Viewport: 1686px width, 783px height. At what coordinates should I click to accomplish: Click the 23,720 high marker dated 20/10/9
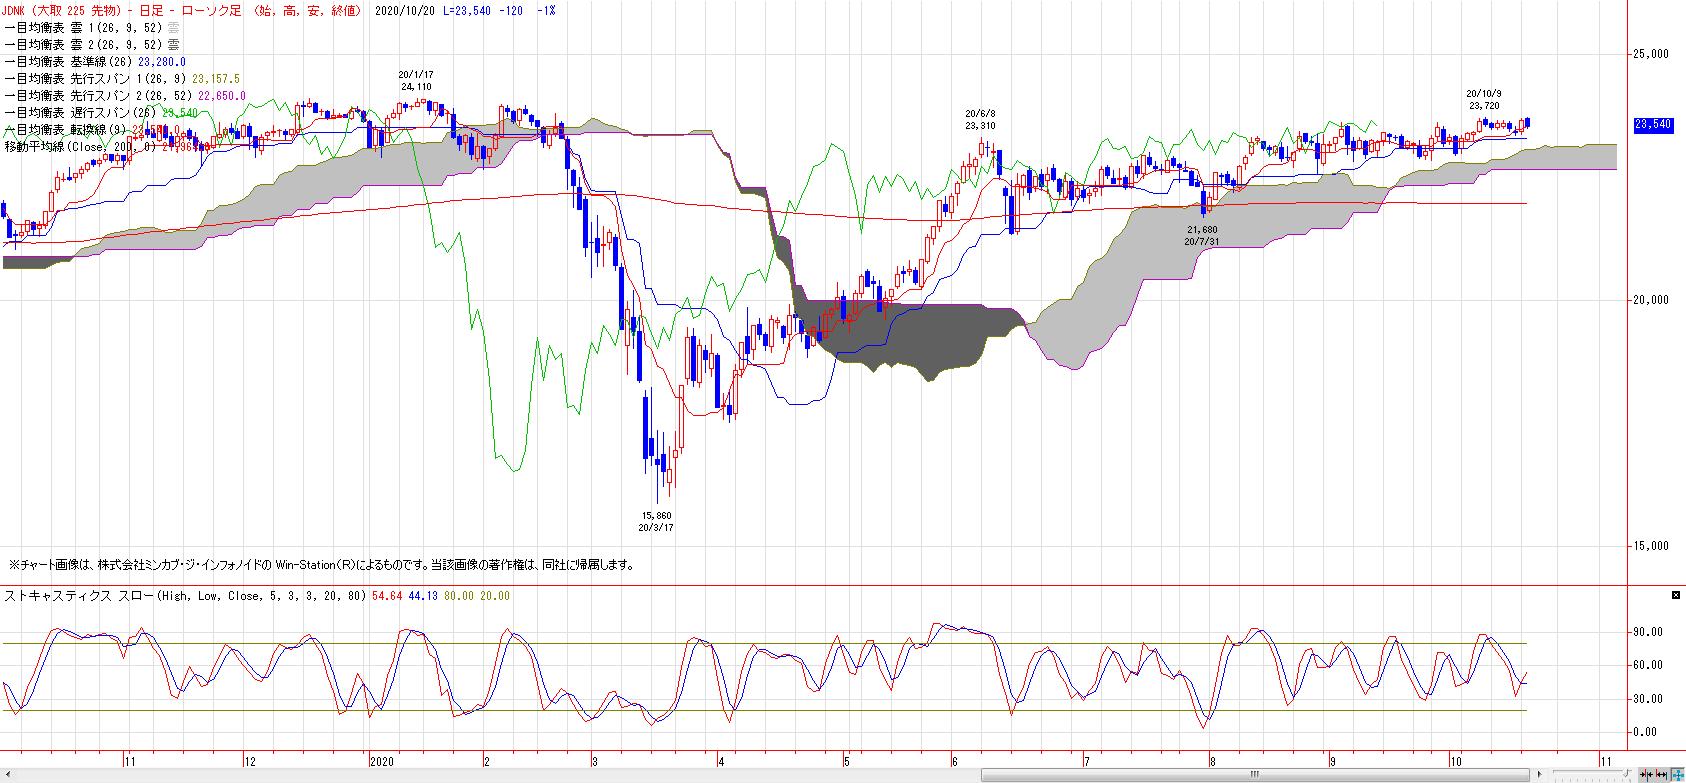(1484, 99)
